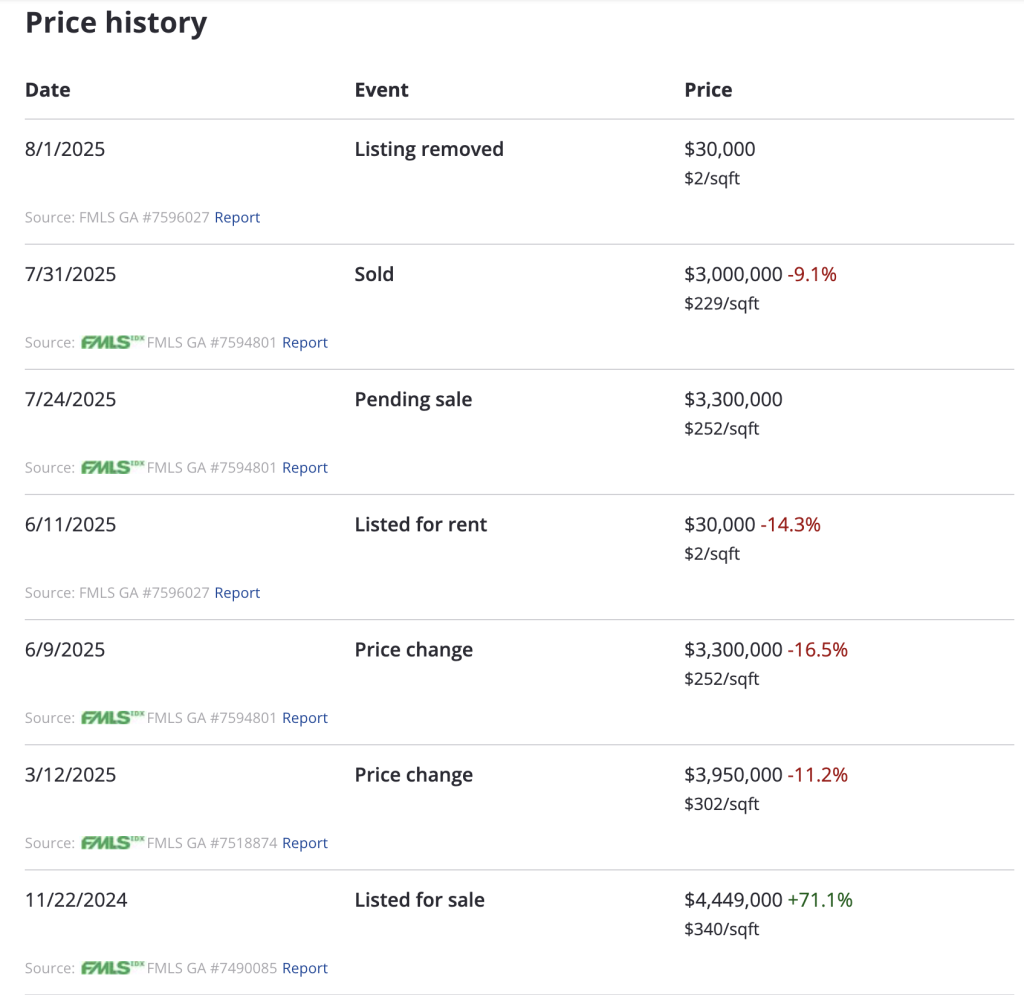Image resolution: width=1024 pixels, height=995 pixels.
Task: Click the FMLS logo in the 7/31/2025 Sold row
Action: (x=112, y=342)
